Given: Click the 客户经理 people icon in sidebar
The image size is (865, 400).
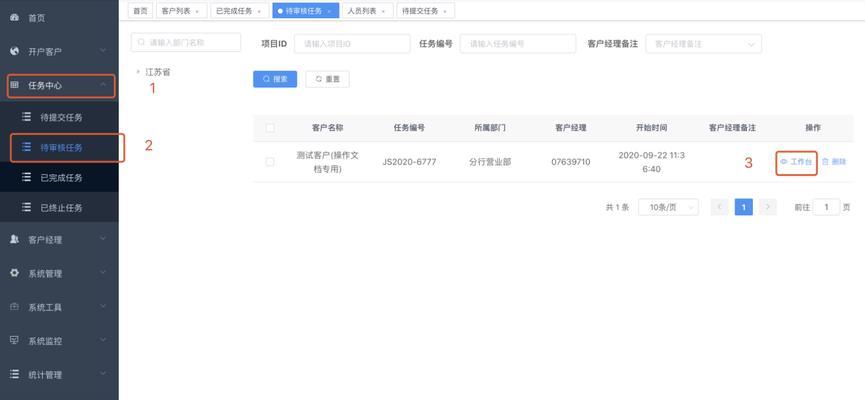Looking at the screenshot, I should click(14, 239).
